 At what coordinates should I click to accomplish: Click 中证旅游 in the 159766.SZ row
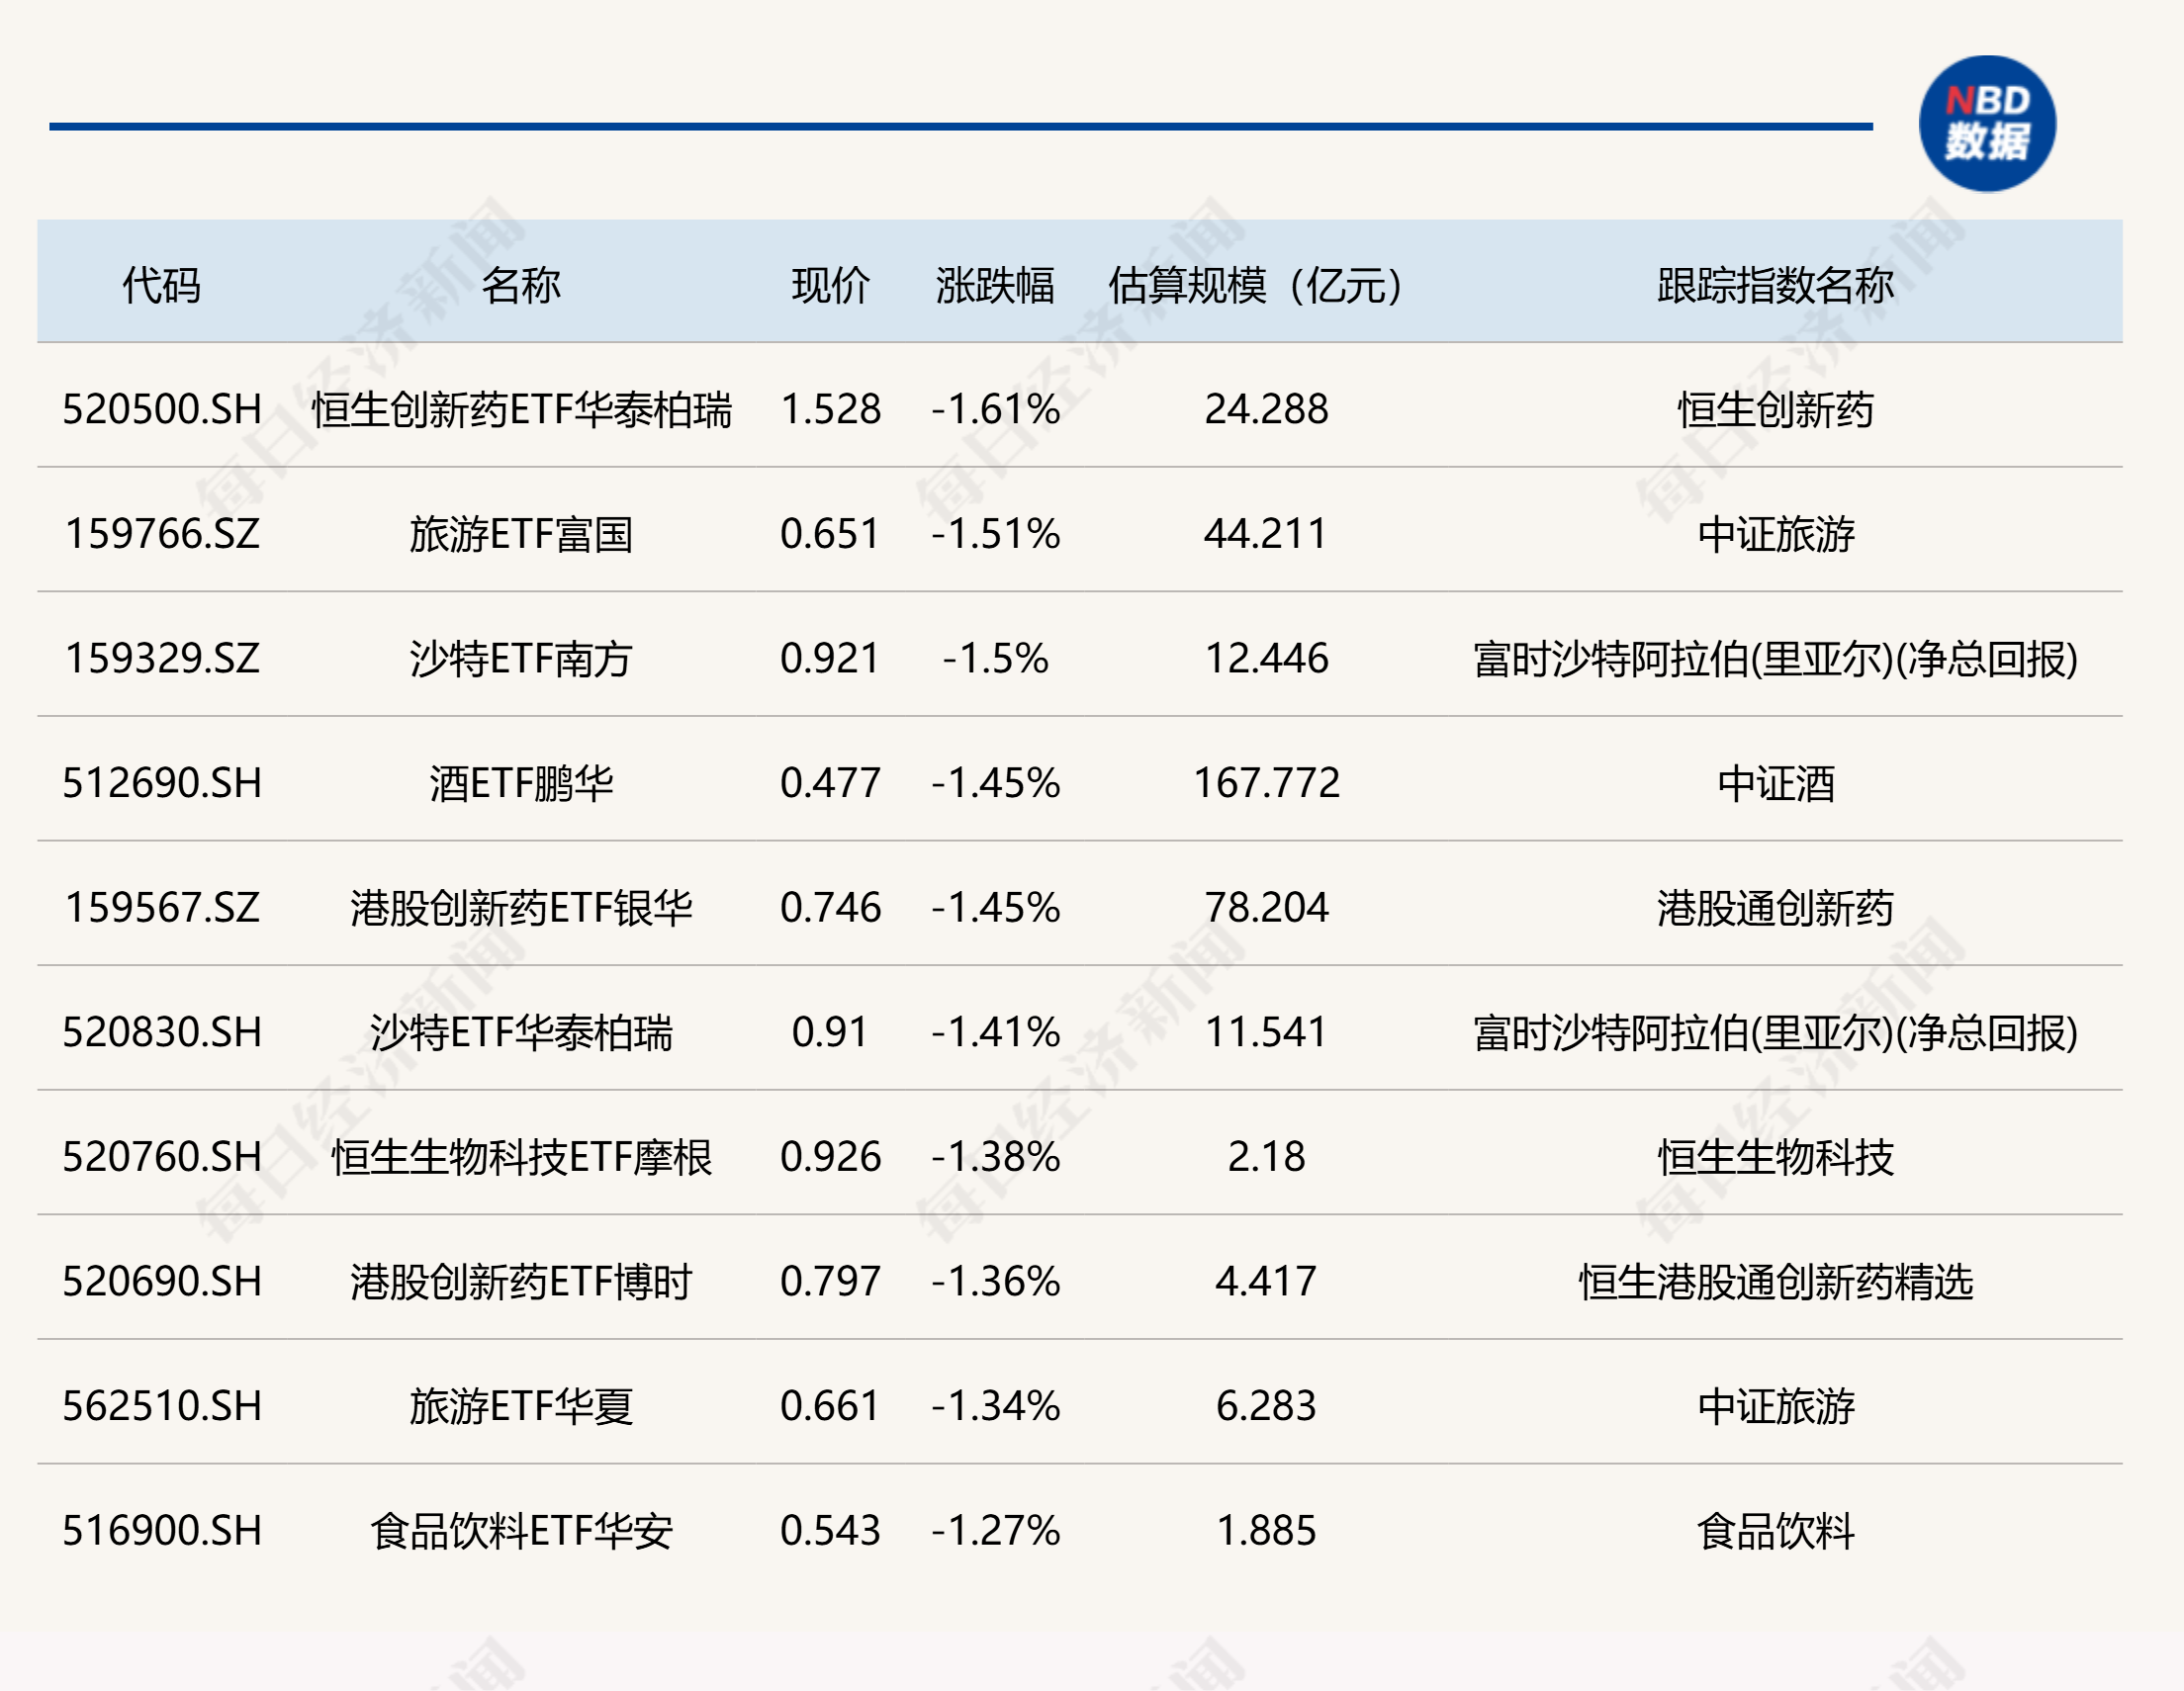click(x=1775, y=534)
